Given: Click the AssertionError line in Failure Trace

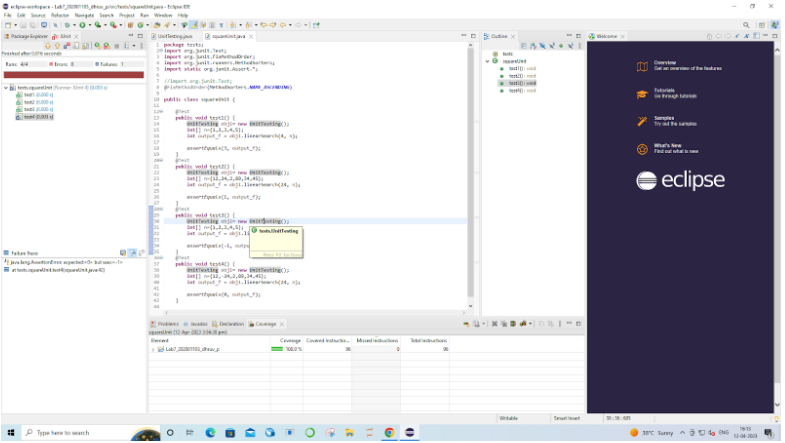Looking at the screenshot, I should tap(64, 262).
